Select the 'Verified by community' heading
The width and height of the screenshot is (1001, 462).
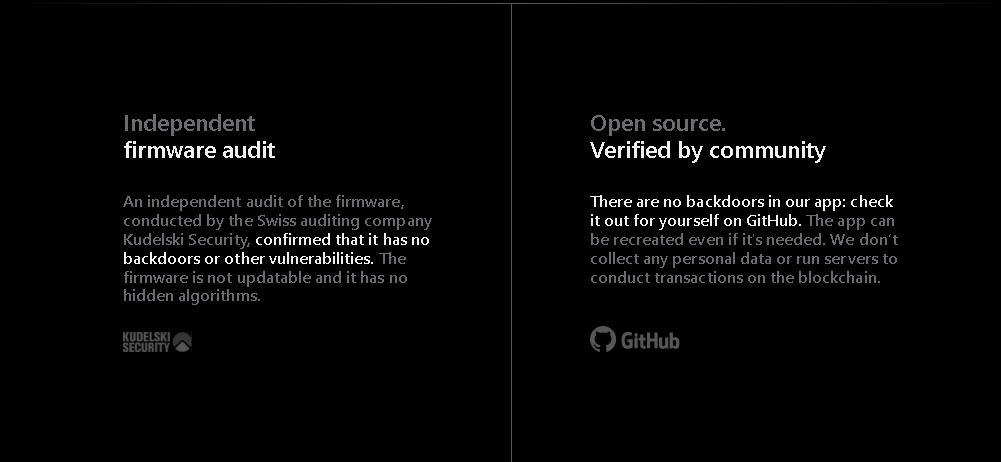point(707,150)
